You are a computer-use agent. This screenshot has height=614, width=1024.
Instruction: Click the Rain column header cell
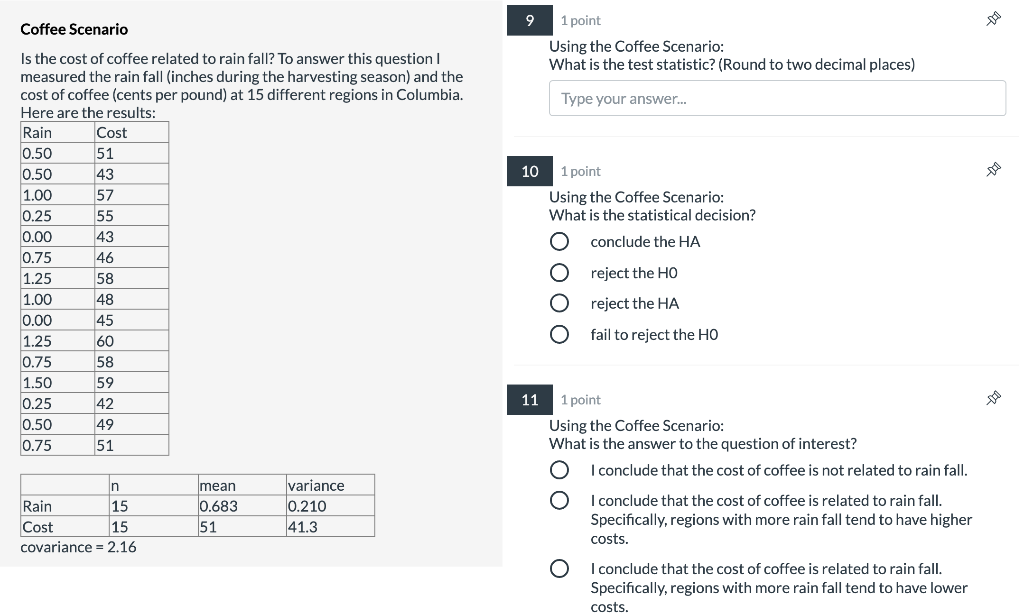point(57,133)
